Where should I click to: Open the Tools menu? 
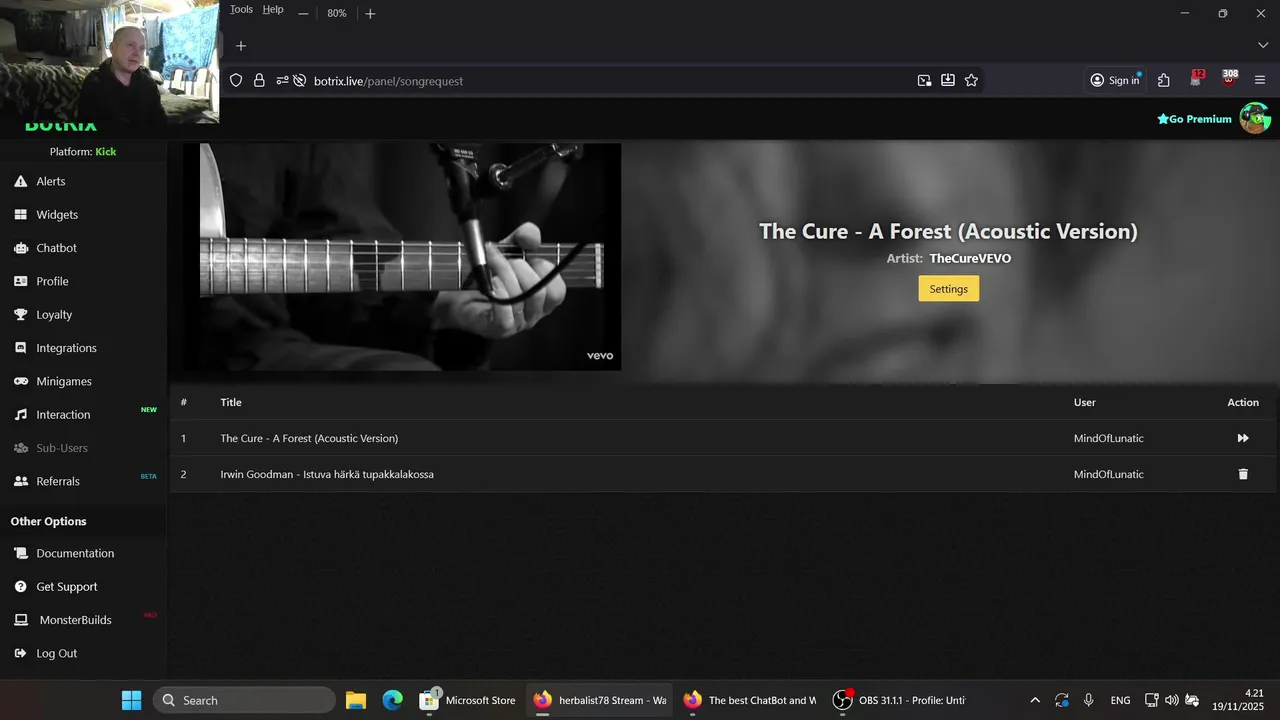[241, 9]
